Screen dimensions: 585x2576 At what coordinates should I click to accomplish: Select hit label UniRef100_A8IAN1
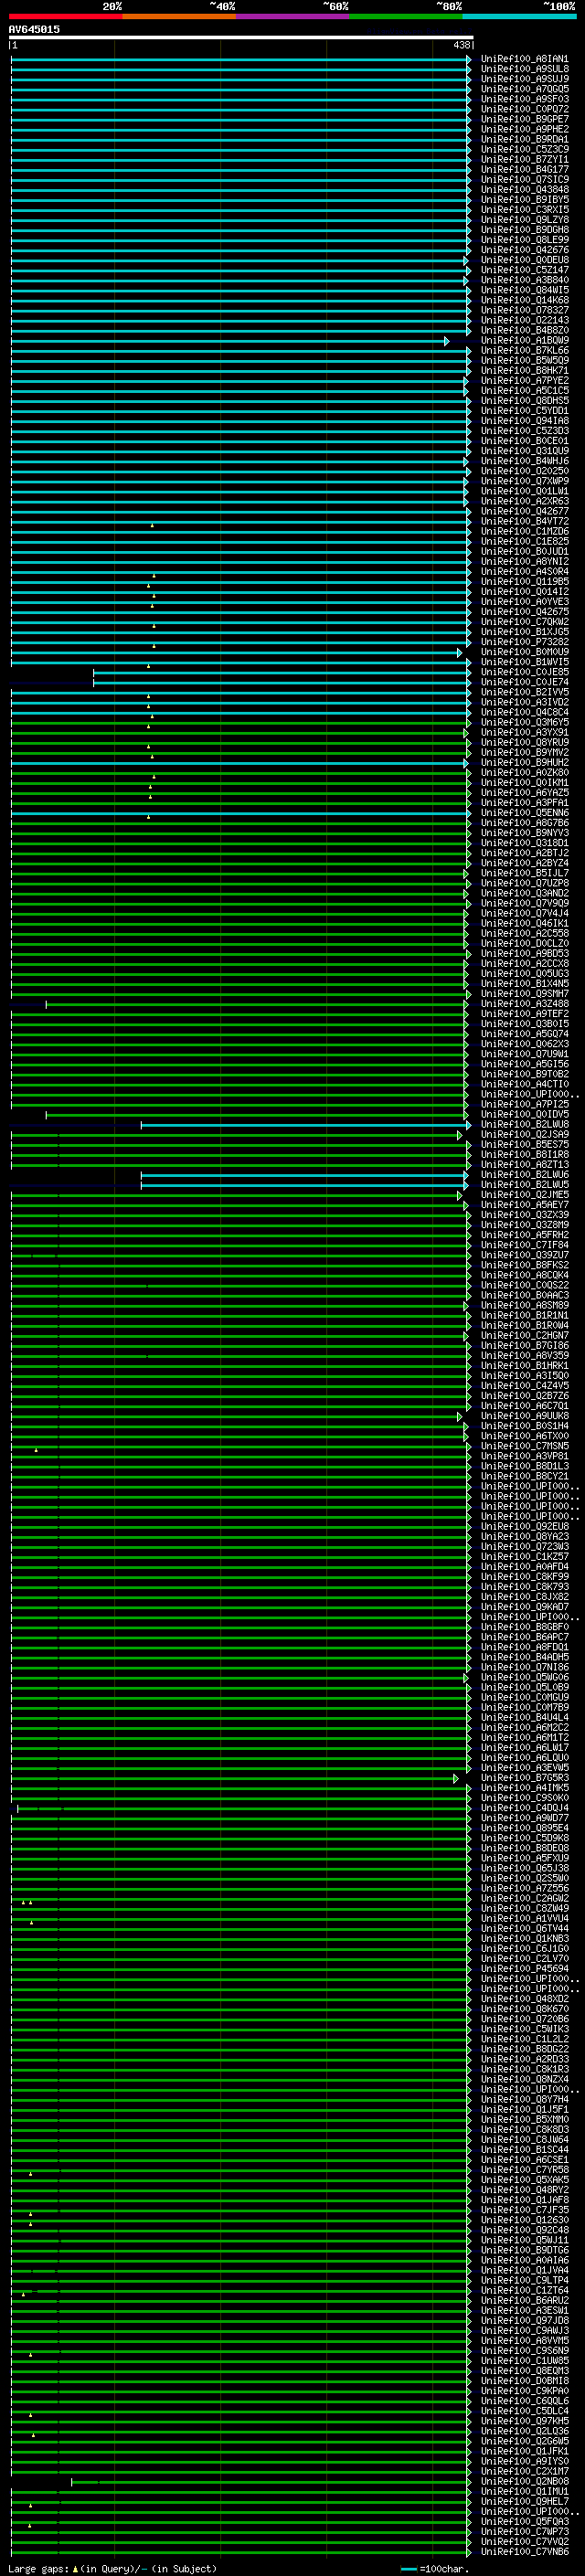pyautogui.click(x=525, y=59)
